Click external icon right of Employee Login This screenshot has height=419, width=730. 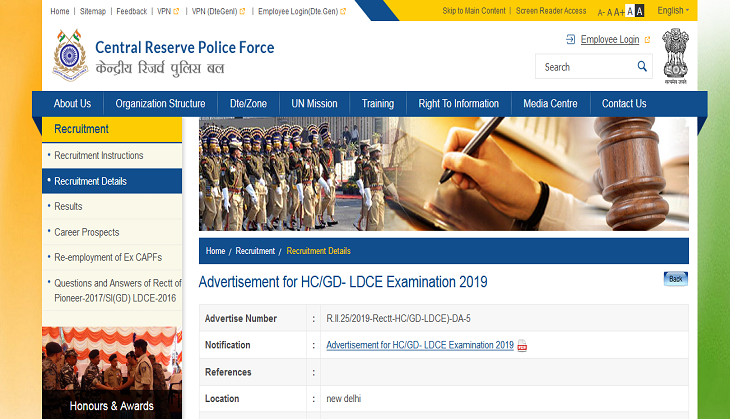pos(647,40)
